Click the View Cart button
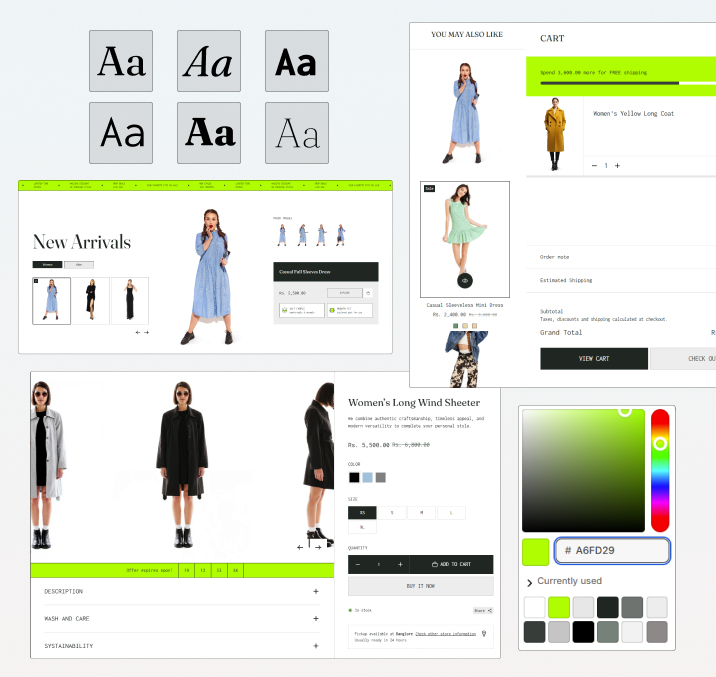This screenshot has height=677, width=716. pyautogui.click(x=594, y=358)
